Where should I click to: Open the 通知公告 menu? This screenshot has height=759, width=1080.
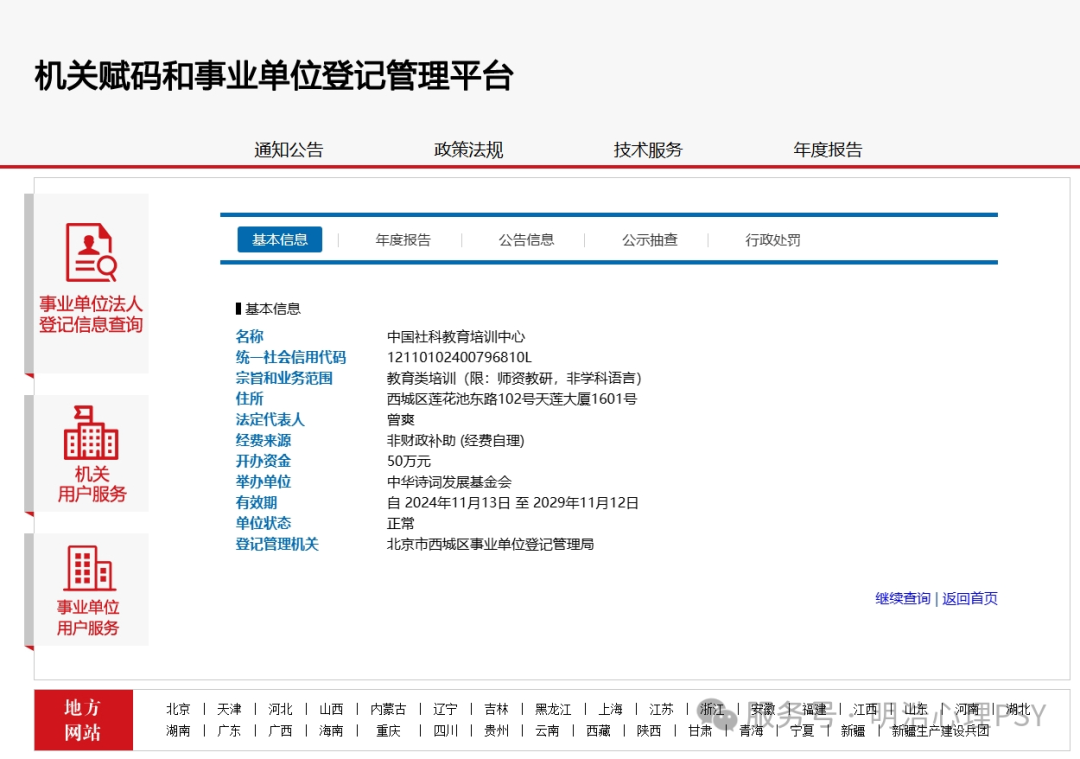[x=289, y=149]
